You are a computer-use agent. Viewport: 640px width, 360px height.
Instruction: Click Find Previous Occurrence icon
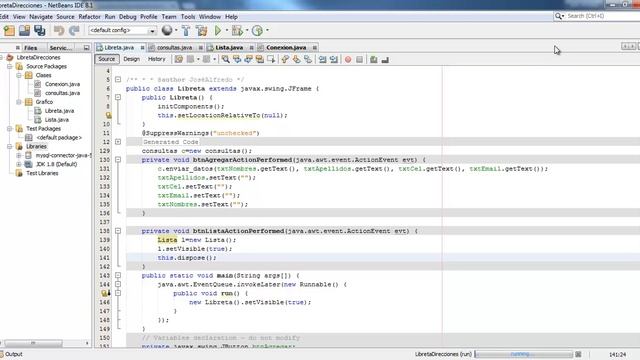tap(237, 60)
